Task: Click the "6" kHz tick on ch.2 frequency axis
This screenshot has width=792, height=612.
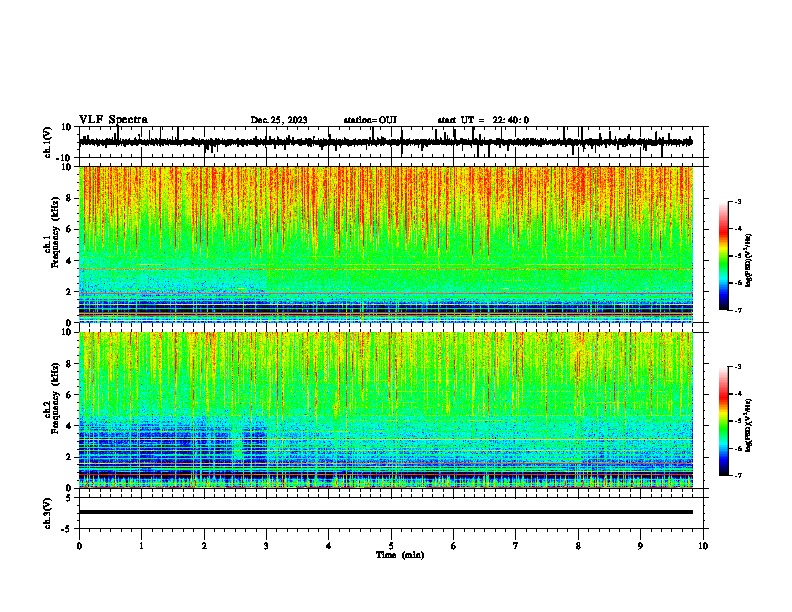Action: point(70,394)
